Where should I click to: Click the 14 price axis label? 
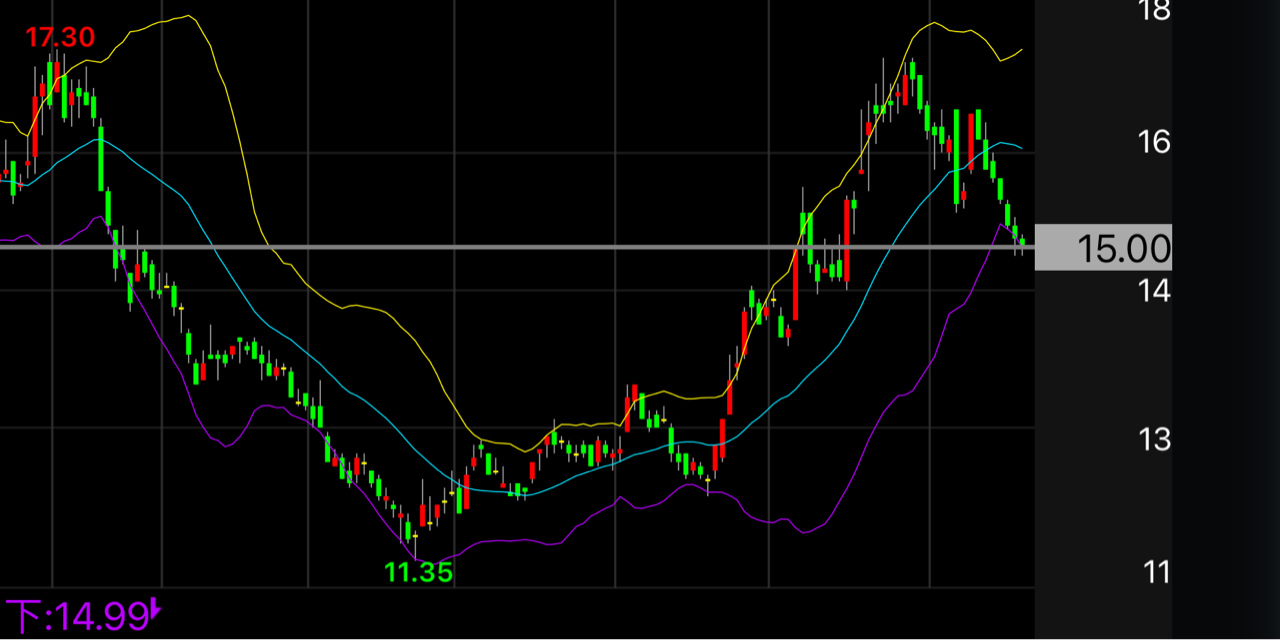pos(1153,290)
